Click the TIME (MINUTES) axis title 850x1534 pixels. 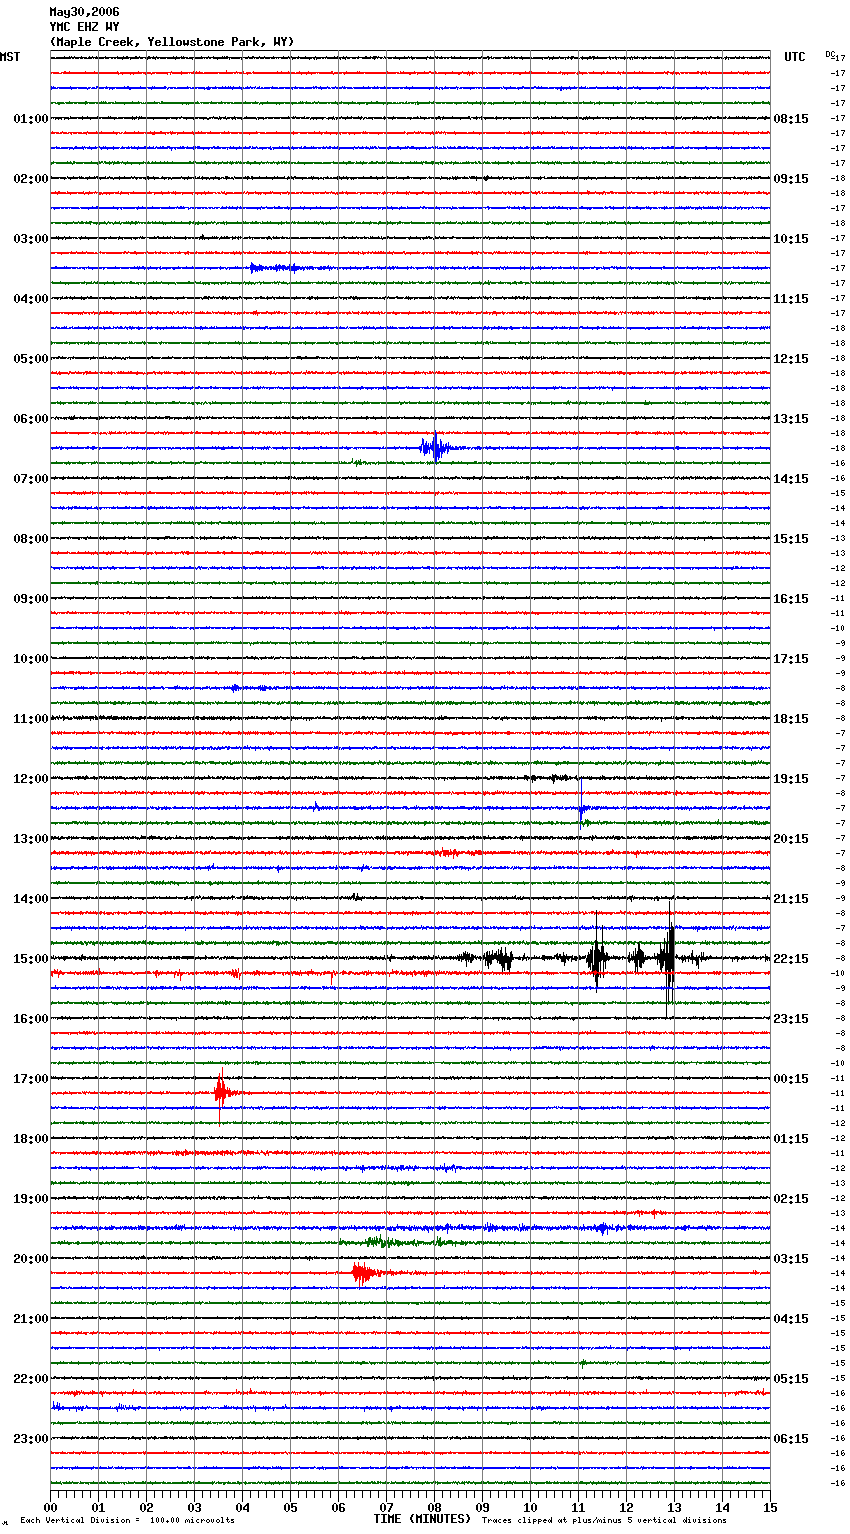(422, 1519)
